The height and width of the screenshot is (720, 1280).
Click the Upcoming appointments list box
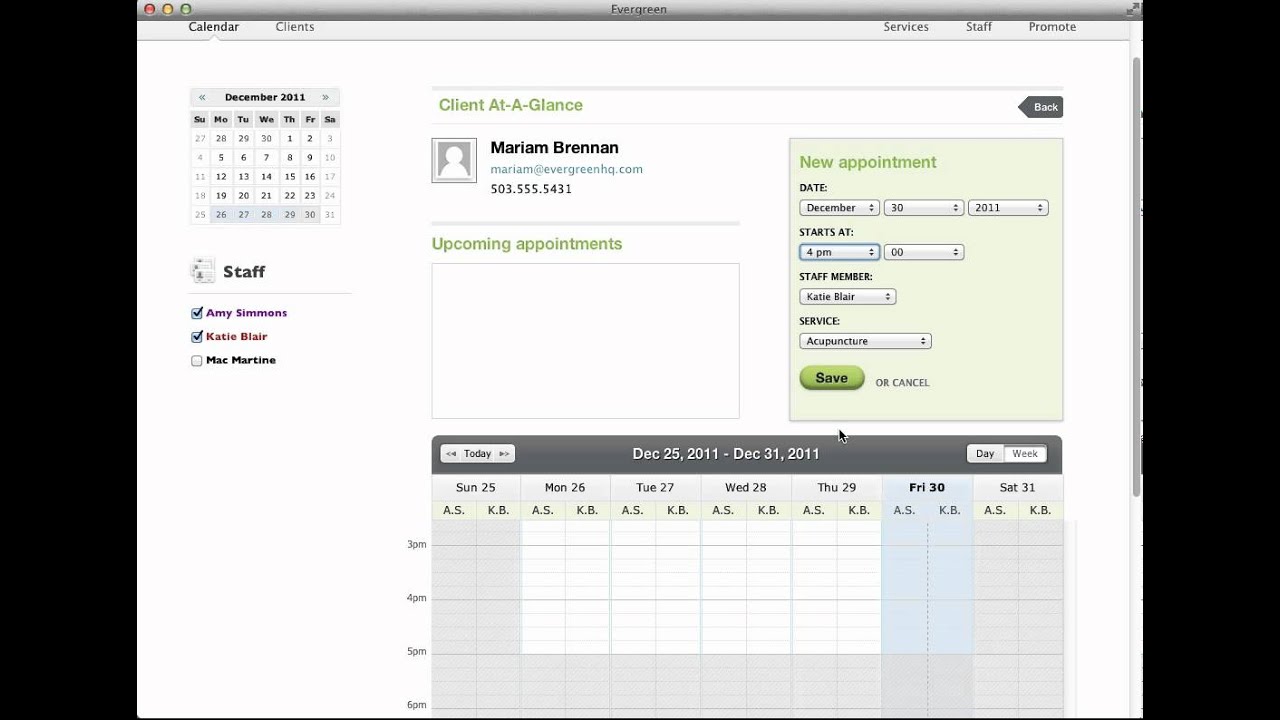(585, 341)
